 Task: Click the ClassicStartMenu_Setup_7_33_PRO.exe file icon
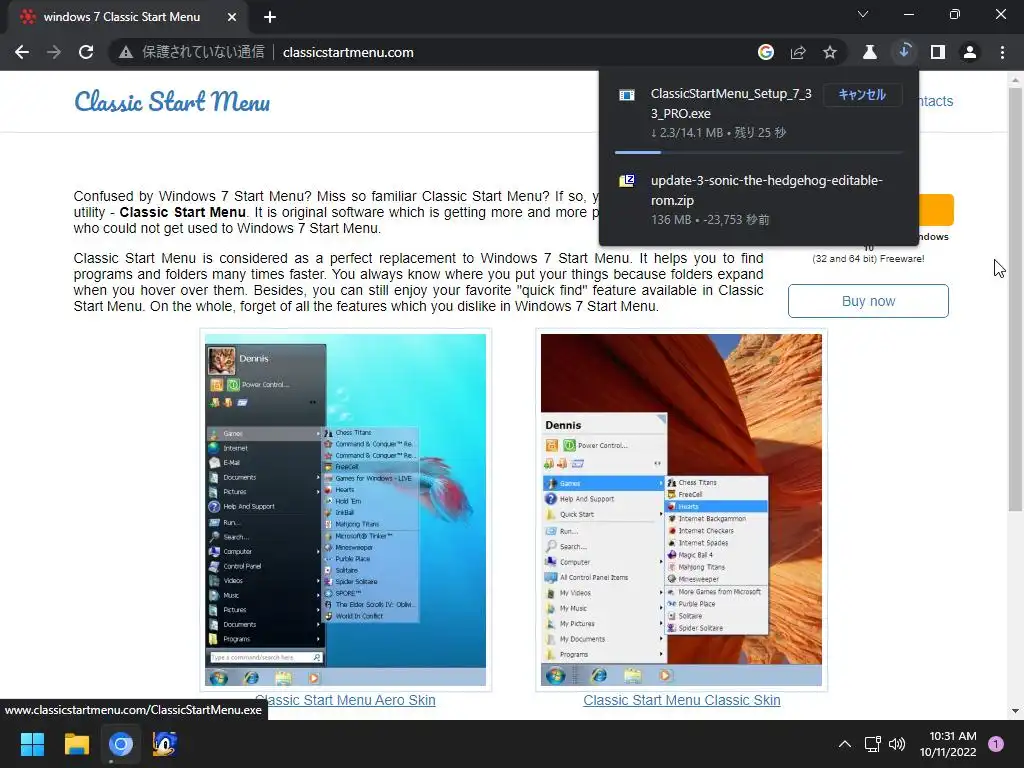pos(627,95)
